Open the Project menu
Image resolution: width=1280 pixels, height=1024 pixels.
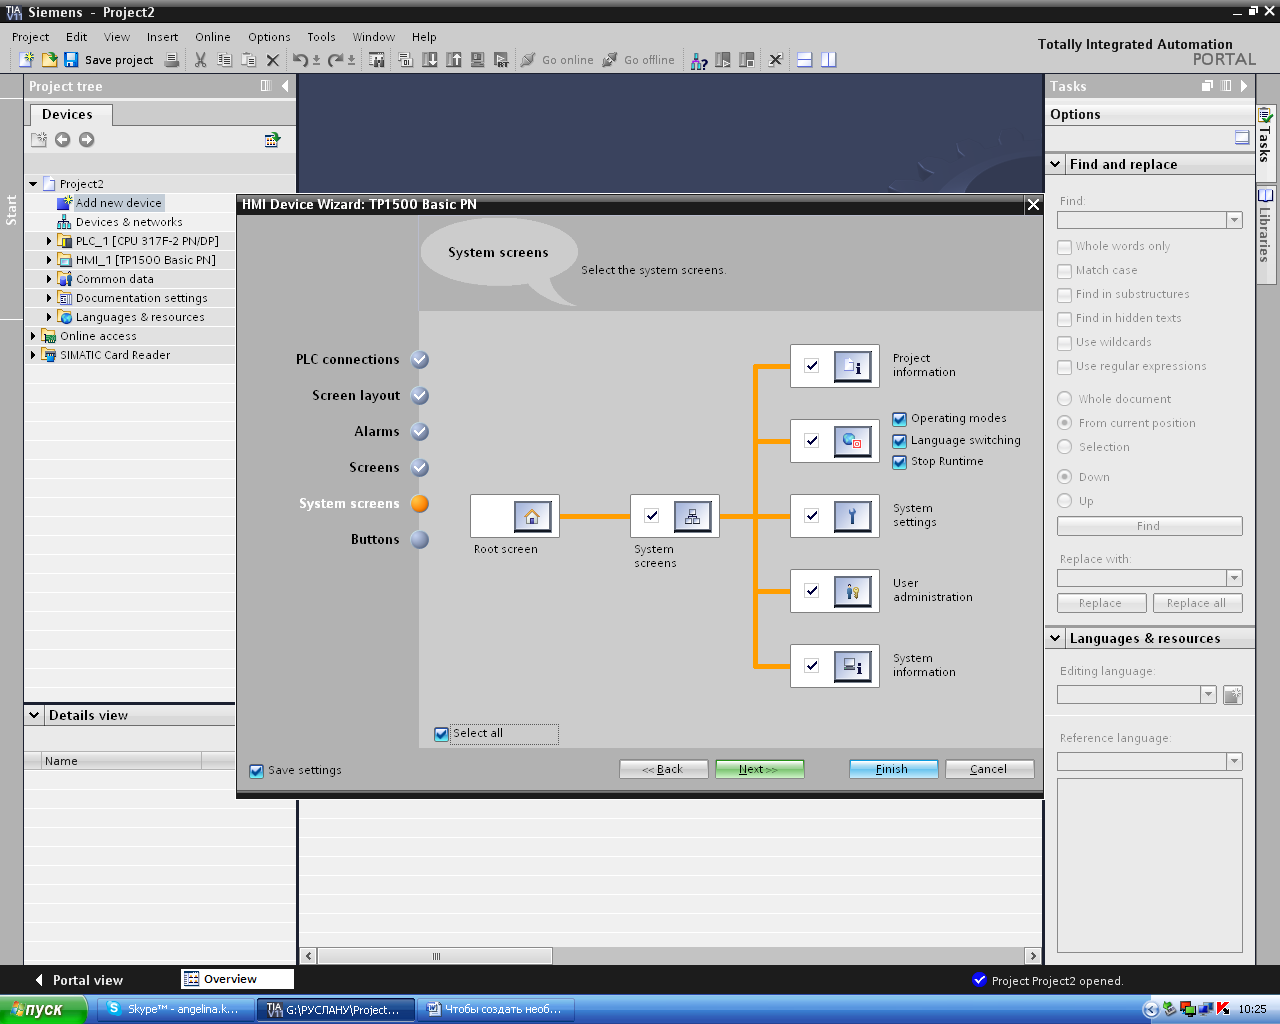point(30,37)
